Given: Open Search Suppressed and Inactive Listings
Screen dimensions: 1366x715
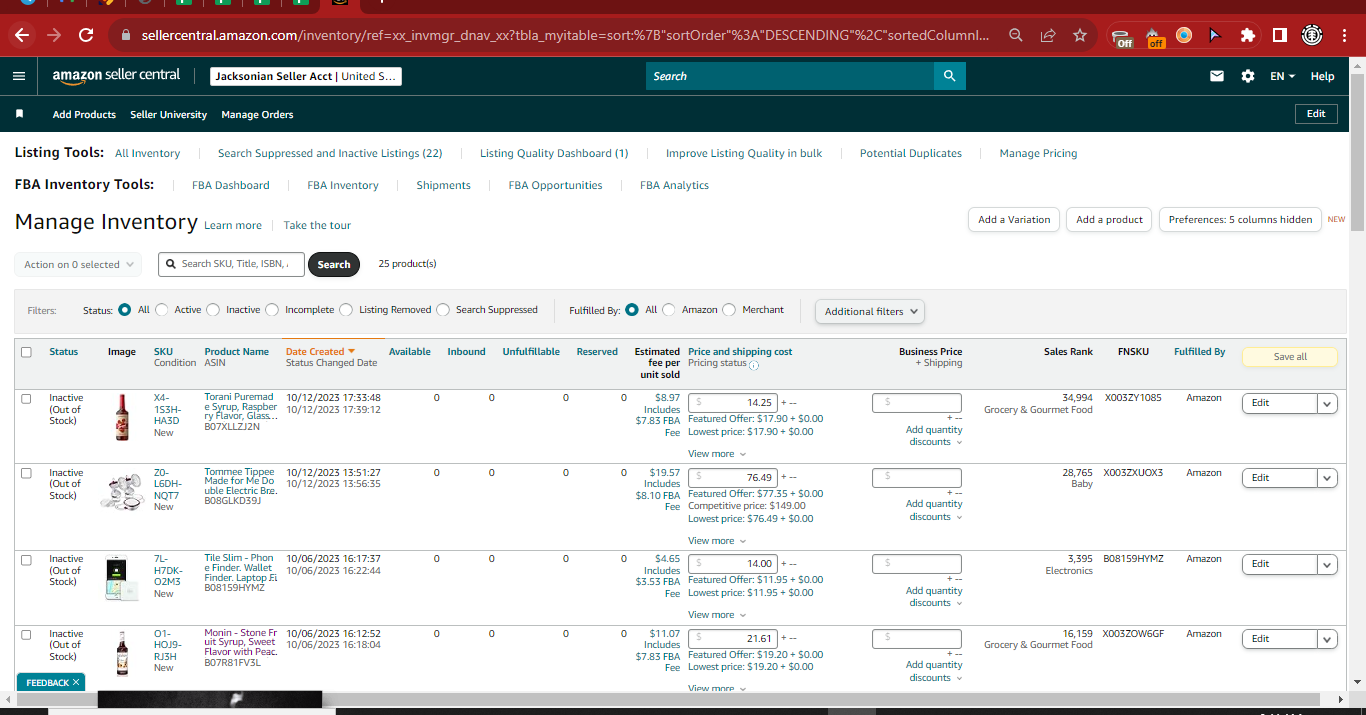Looking at the screenshot, I should [330, 153].
